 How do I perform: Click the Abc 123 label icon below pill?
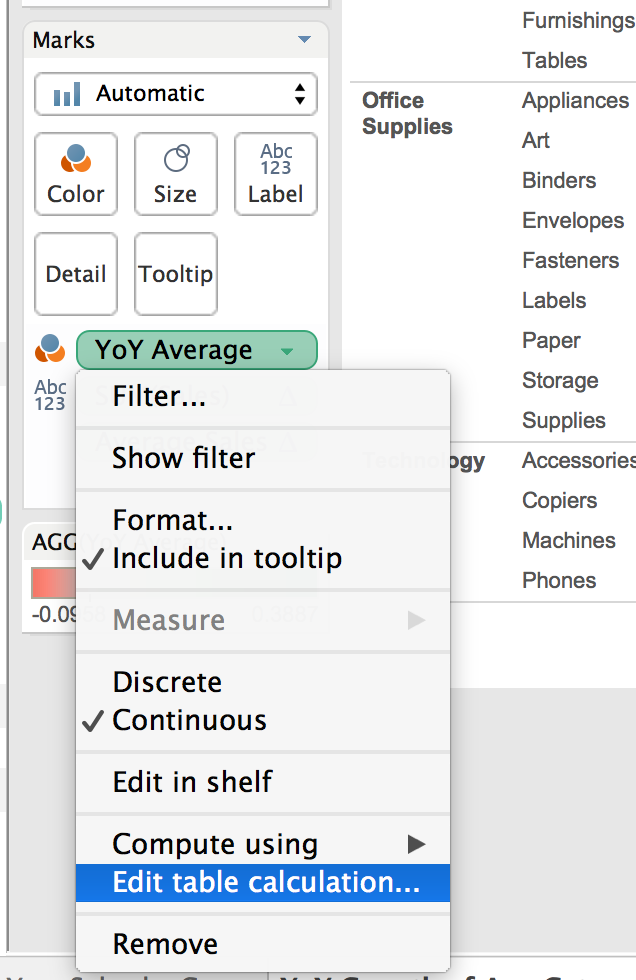tap(50, 395)
